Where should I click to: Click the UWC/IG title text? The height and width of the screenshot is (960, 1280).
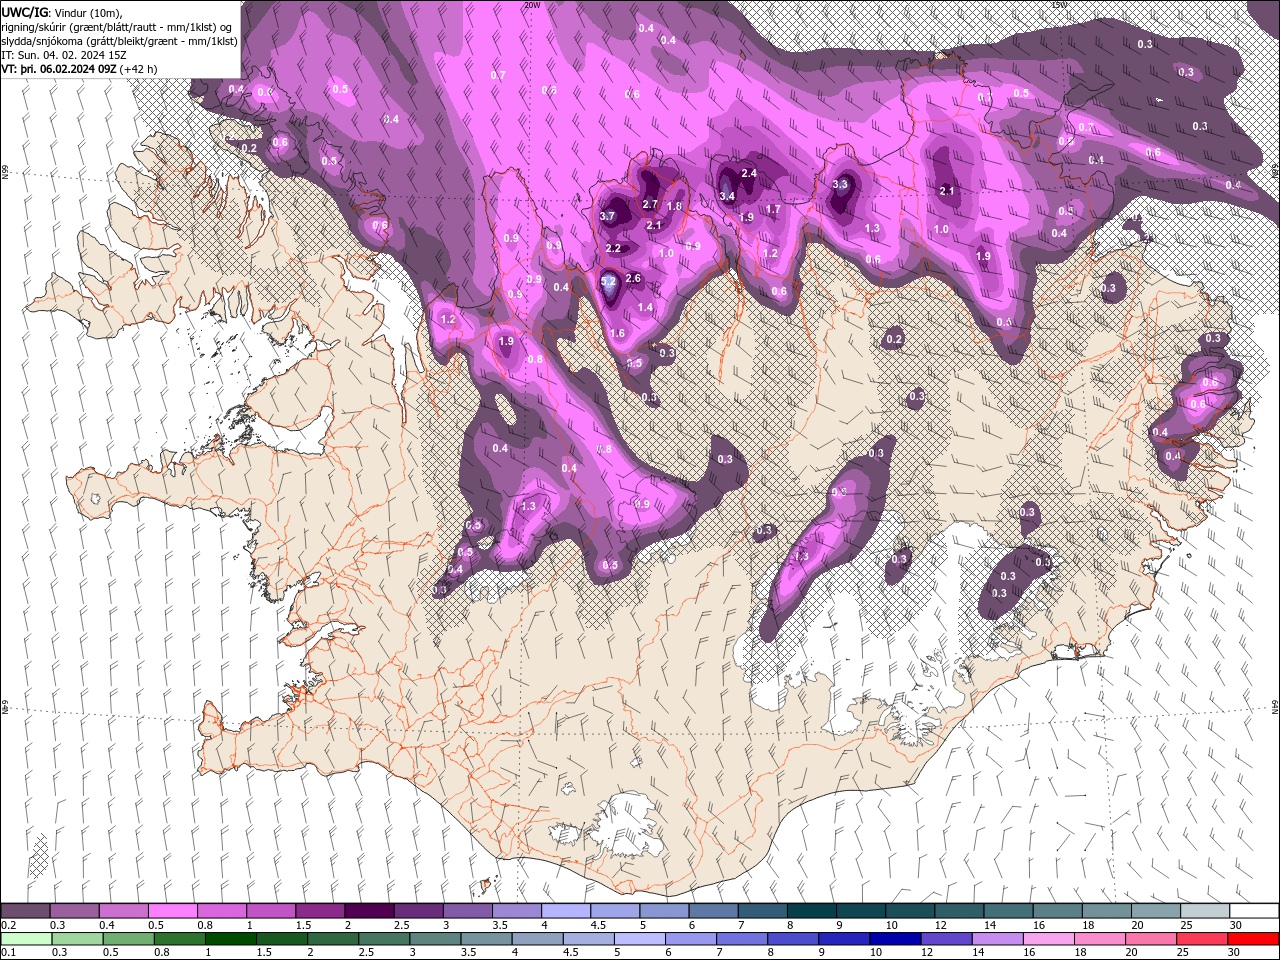click(x=24, y=11)
